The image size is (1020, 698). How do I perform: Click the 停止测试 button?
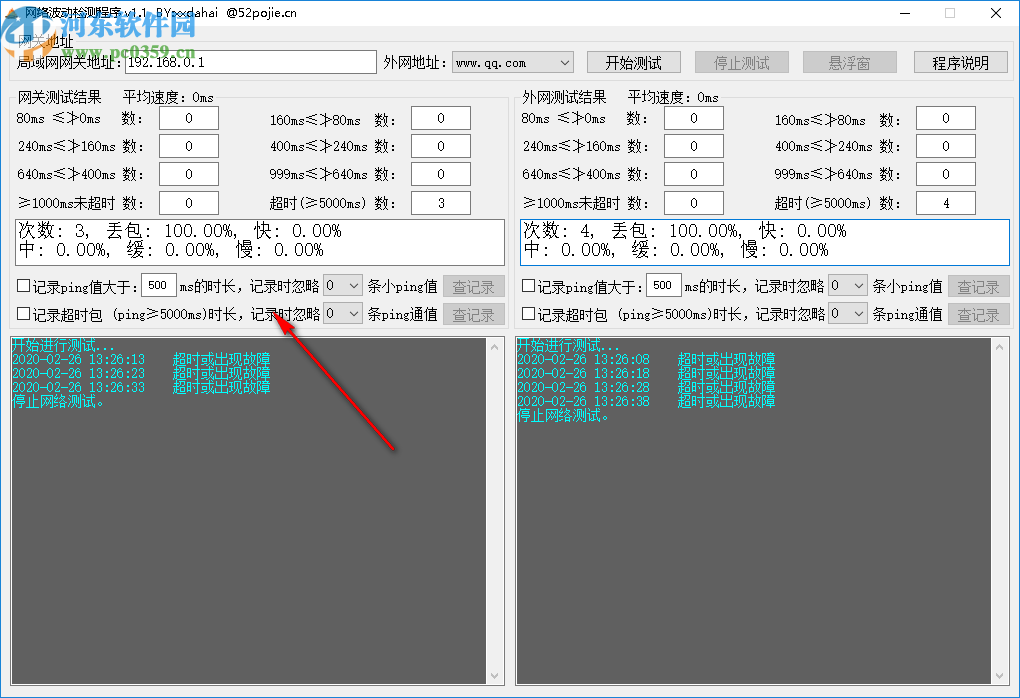(742, 62)
